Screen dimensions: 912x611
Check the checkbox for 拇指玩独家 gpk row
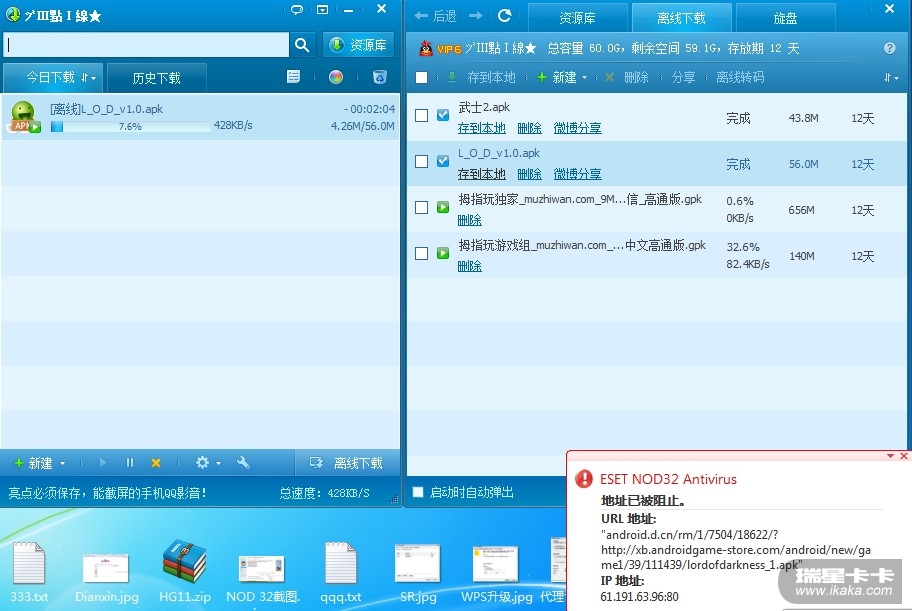(422, 207)
